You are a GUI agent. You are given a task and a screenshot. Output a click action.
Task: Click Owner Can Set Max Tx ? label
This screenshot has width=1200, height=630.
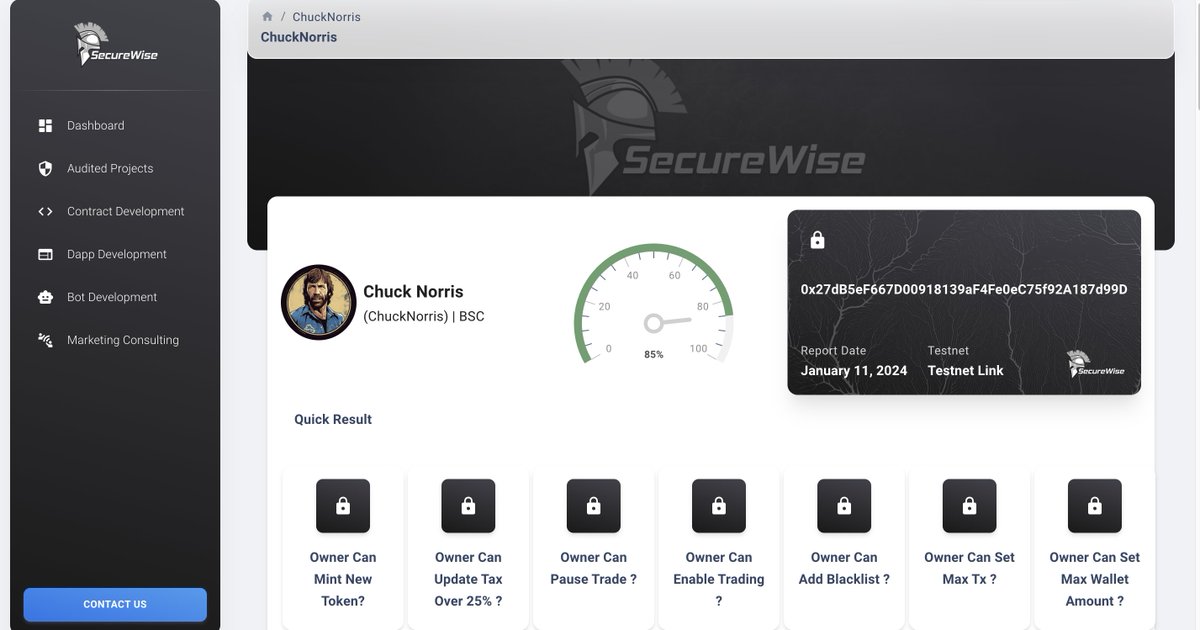pyautogui.click(x=969, y=568)
